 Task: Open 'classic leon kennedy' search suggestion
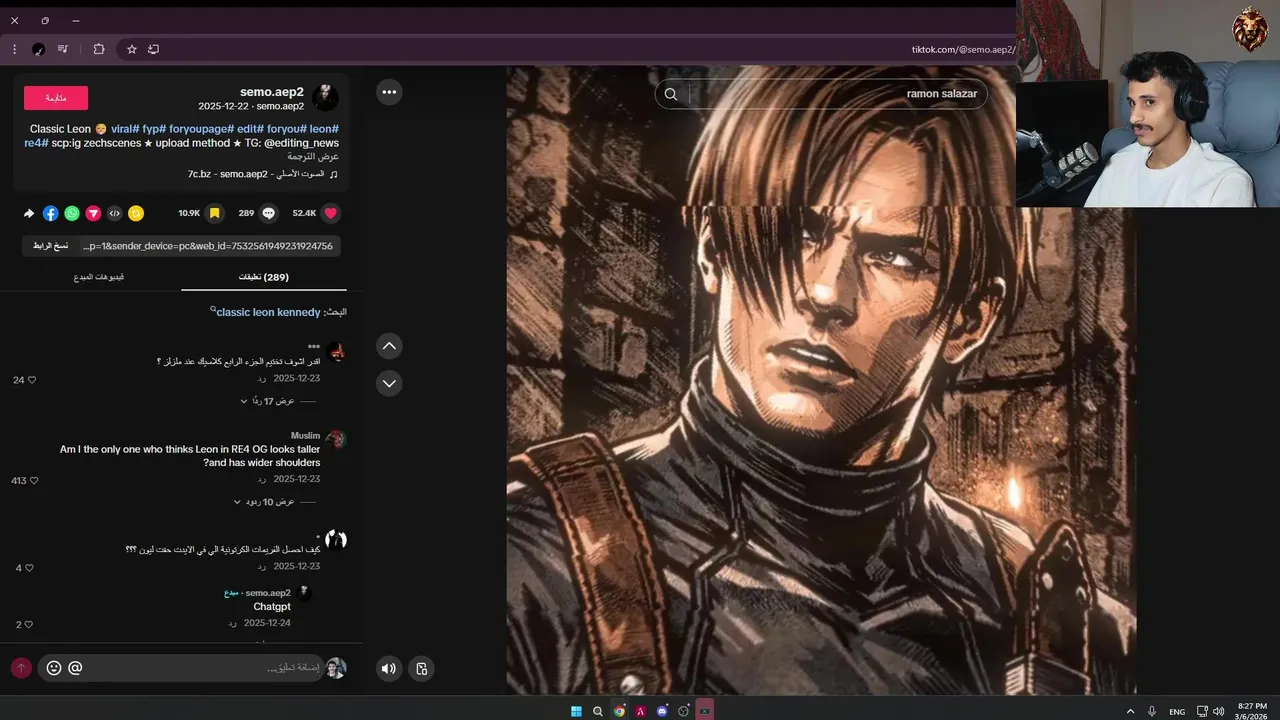268,312
